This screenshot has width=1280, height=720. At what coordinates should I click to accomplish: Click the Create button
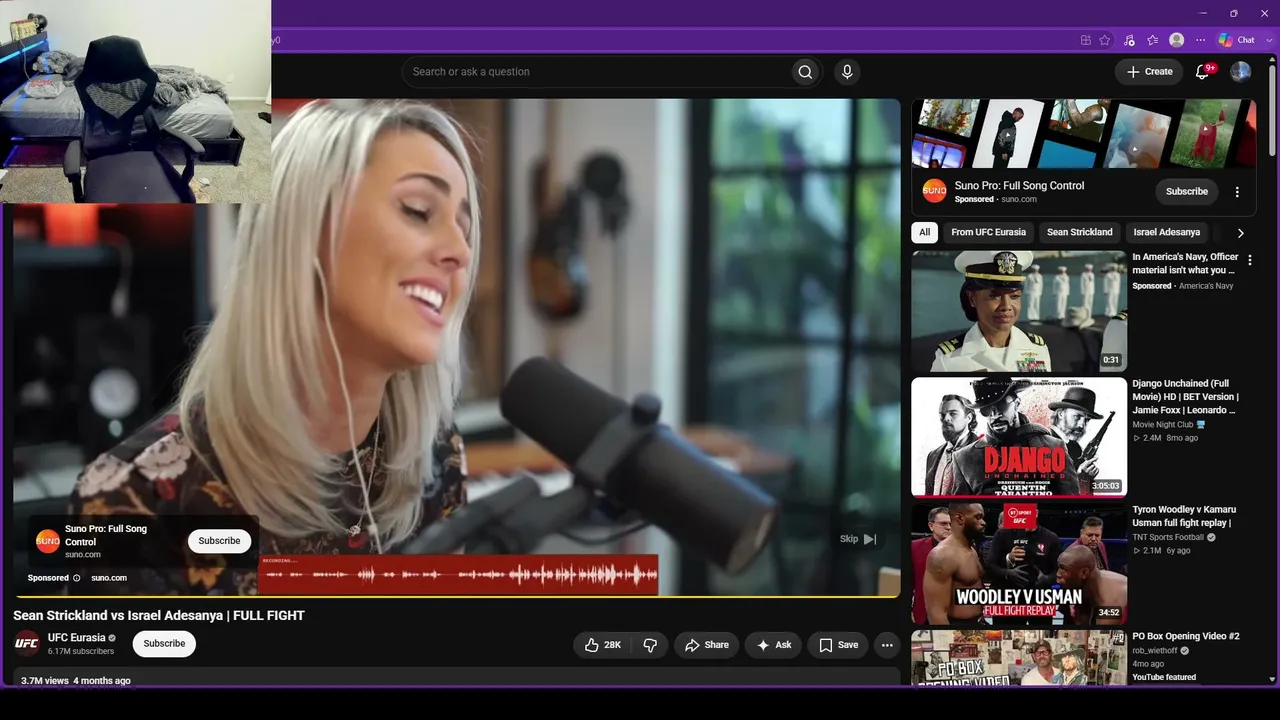click(1149, 72)
